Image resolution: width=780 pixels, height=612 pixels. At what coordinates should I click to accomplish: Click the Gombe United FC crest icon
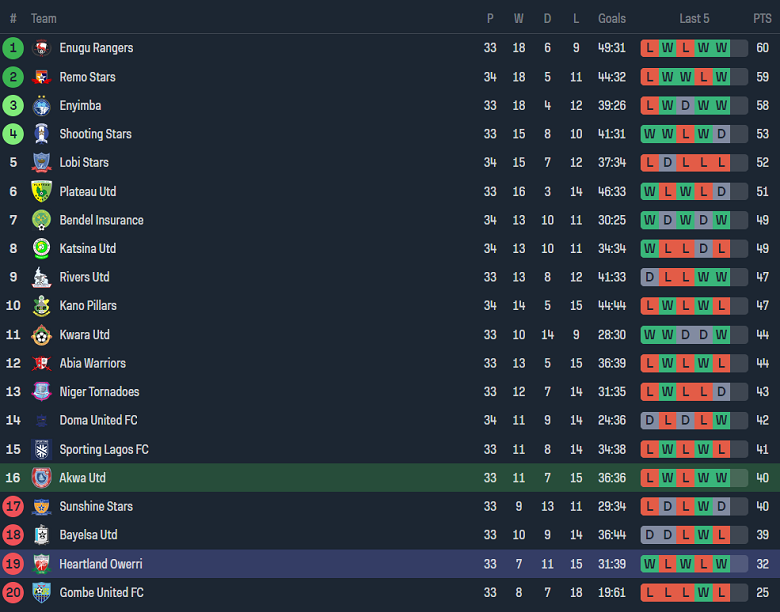[x=41, y=593]
